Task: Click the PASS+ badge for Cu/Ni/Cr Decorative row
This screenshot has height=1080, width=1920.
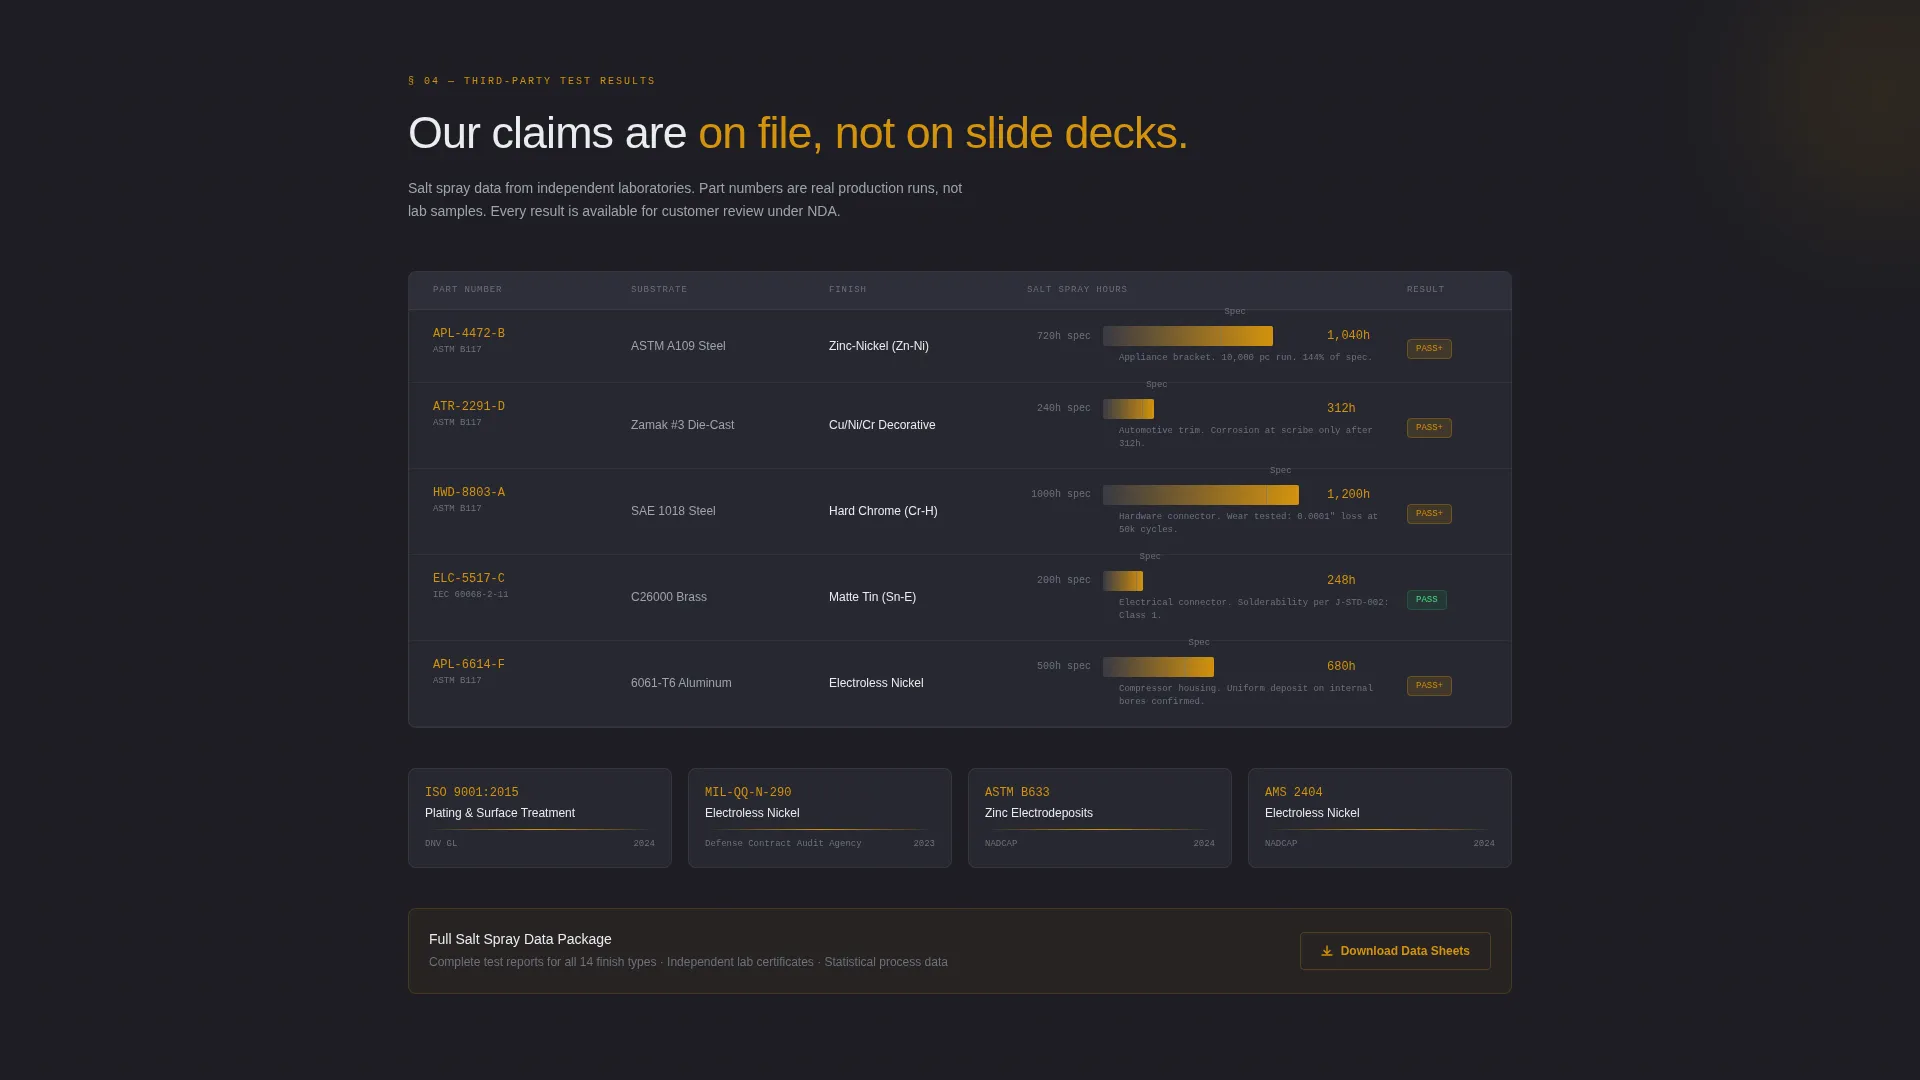Action: [1429, 428]
